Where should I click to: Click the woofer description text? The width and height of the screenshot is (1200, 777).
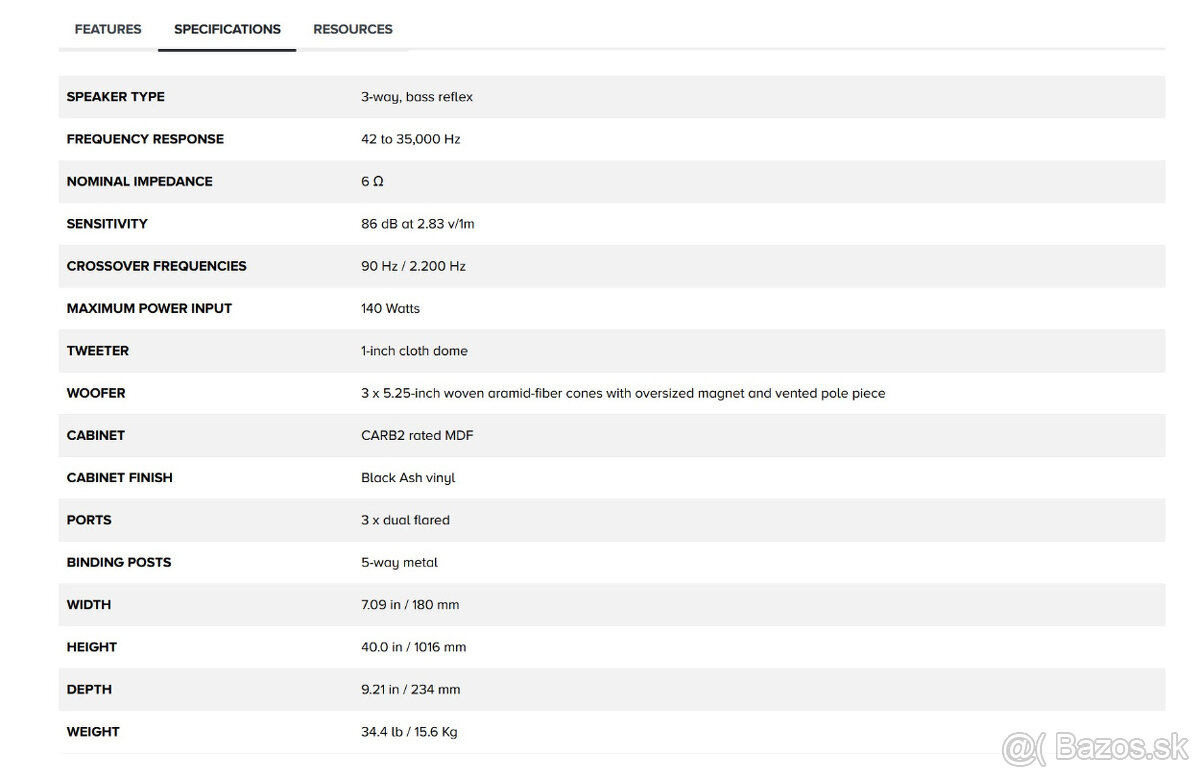pos(622,393)
